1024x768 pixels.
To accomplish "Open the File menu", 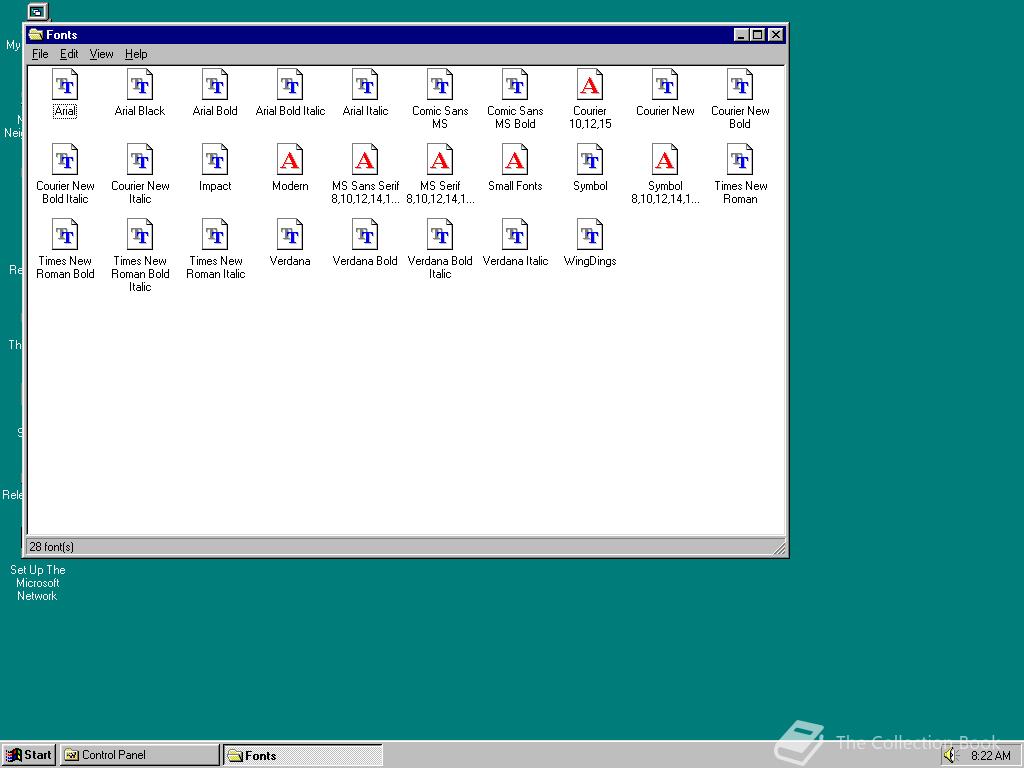I will pos(39,54).
